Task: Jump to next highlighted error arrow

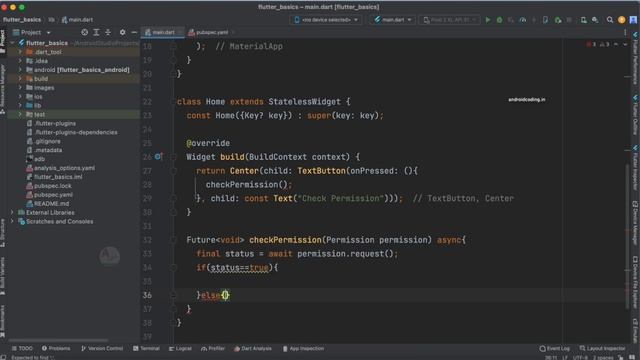Action: pos(625,44)
